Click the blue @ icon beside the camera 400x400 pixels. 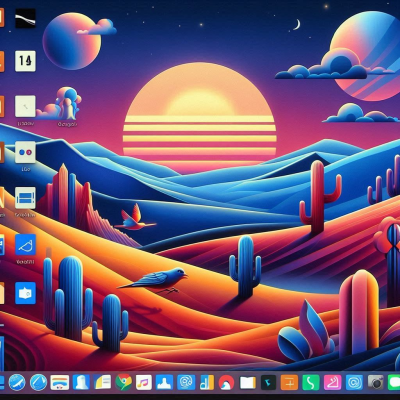click(x=354, y=382)
